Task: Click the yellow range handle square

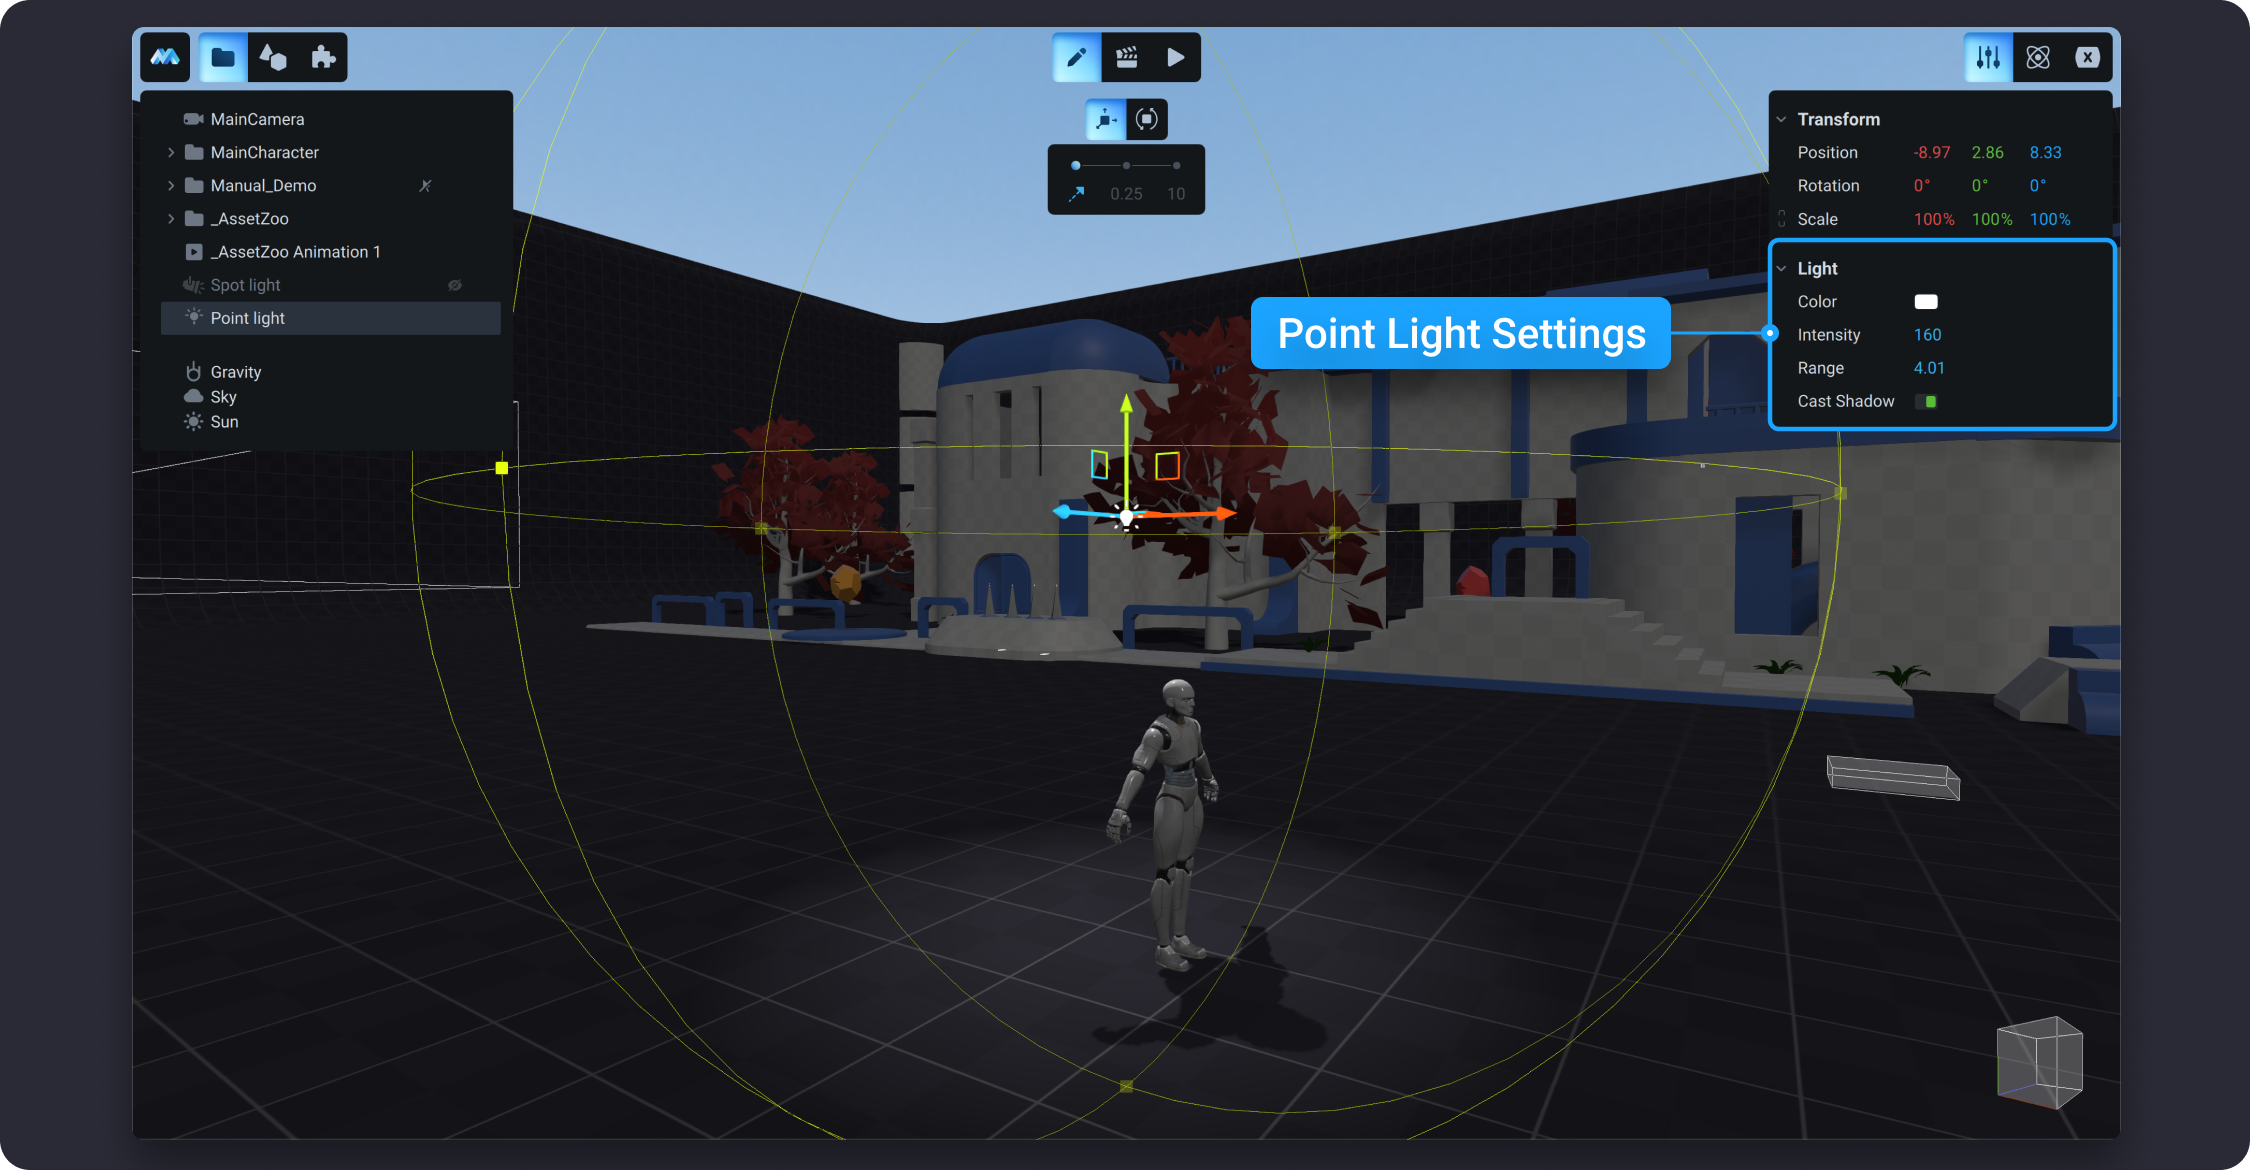Action: [502, 468]
